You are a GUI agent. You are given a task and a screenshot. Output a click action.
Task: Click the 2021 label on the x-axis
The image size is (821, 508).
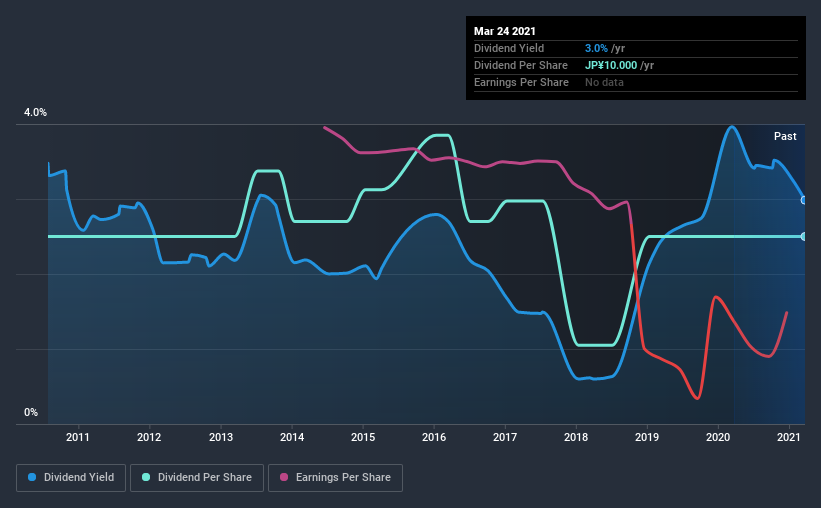tap(789, 437)
